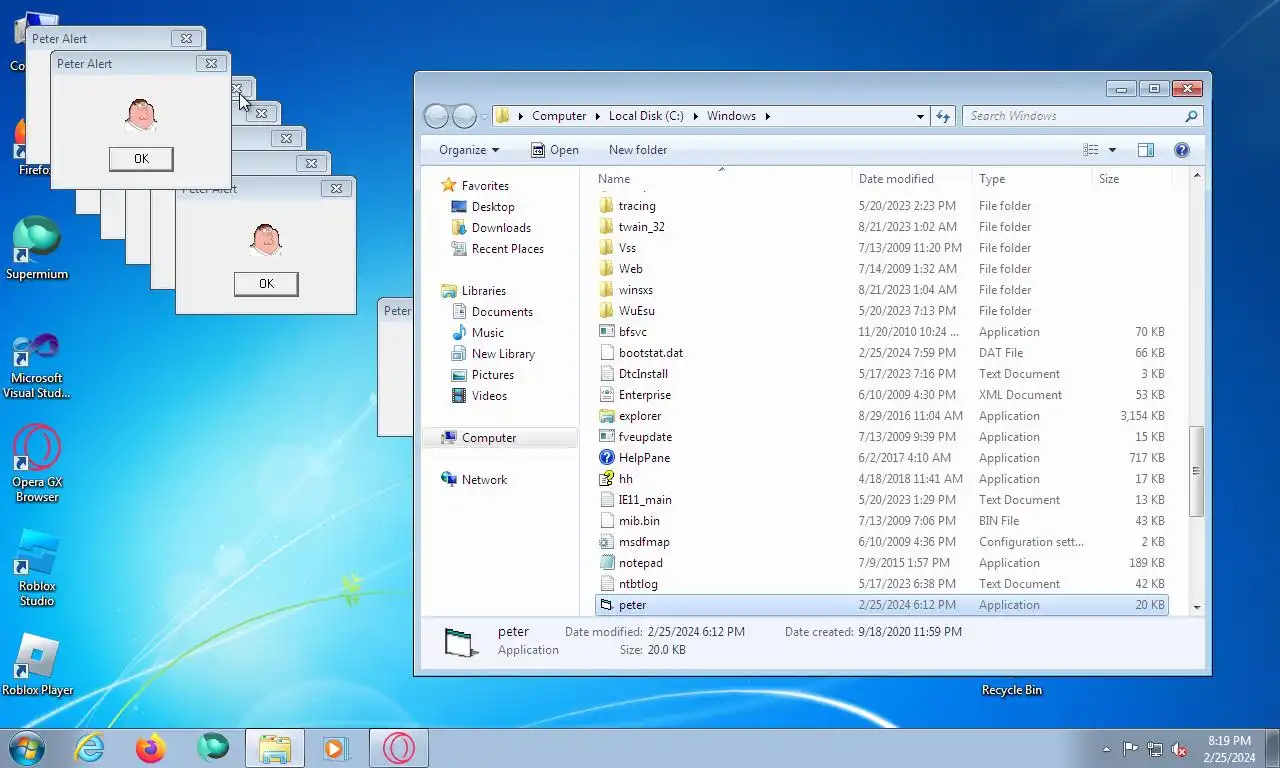This screenshot has width=1280, height=768.
Task: Sort by the Name column header
Action: [722, 179]
